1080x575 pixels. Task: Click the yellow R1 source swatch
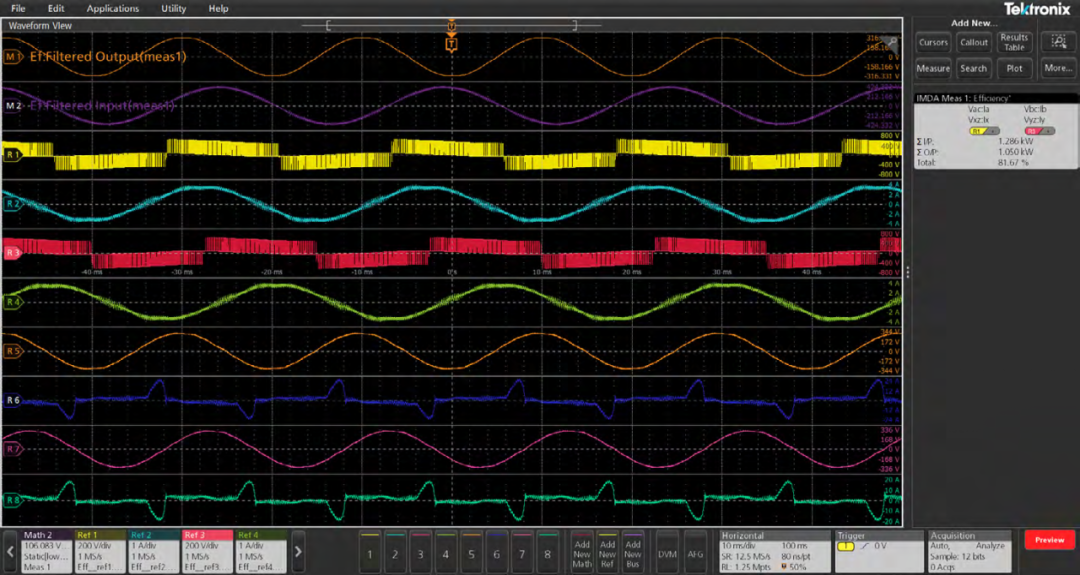tap(978, 131)
